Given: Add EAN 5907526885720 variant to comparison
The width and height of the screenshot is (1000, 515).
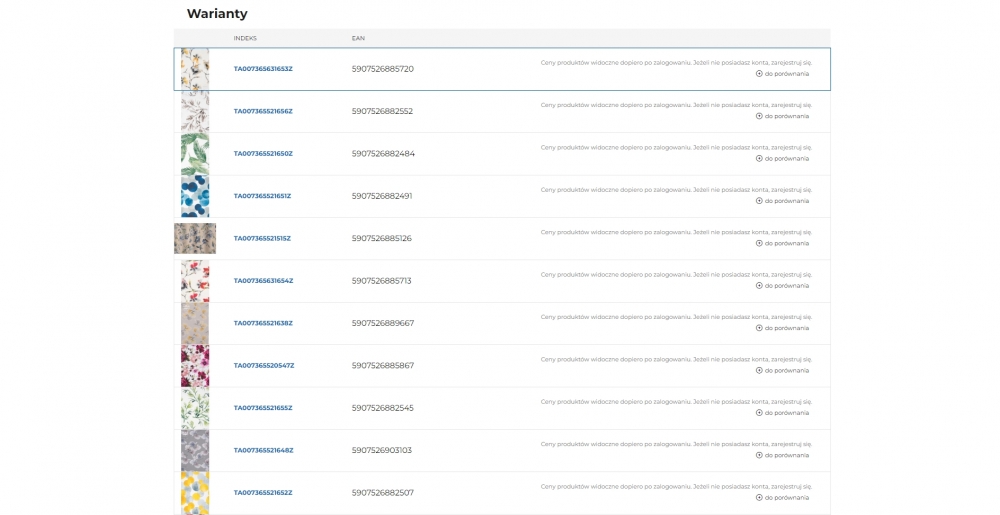Looking at the screenshot, I should [783, 74].
